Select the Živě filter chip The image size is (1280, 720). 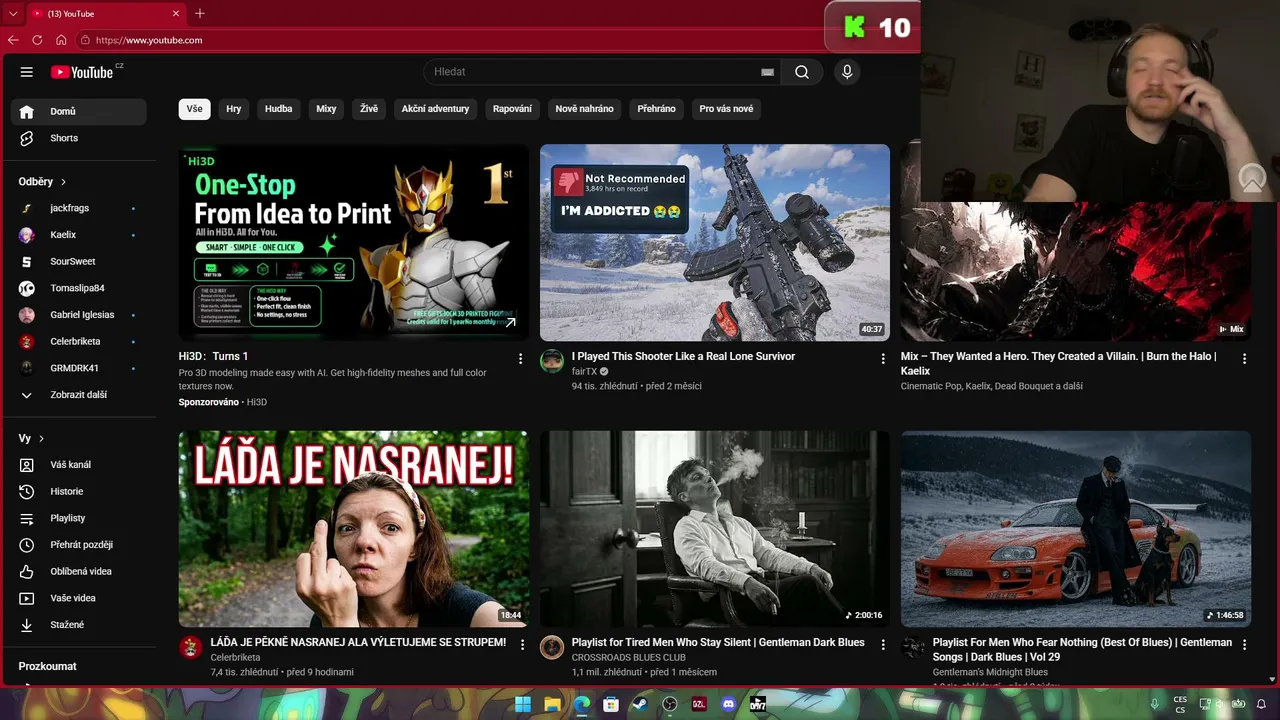click(x=369, y=109)
